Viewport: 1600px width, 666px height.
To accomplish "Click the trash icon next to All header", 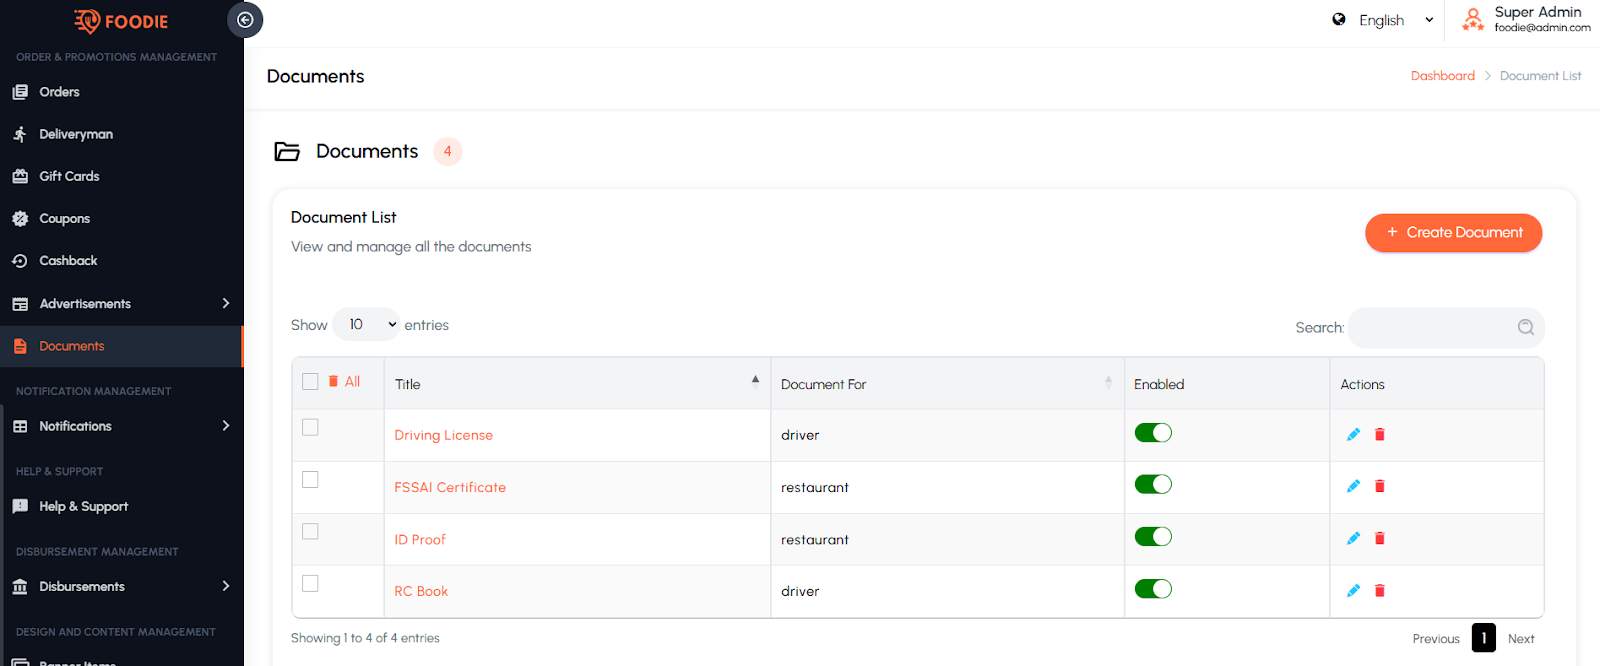I will [333, 381].
